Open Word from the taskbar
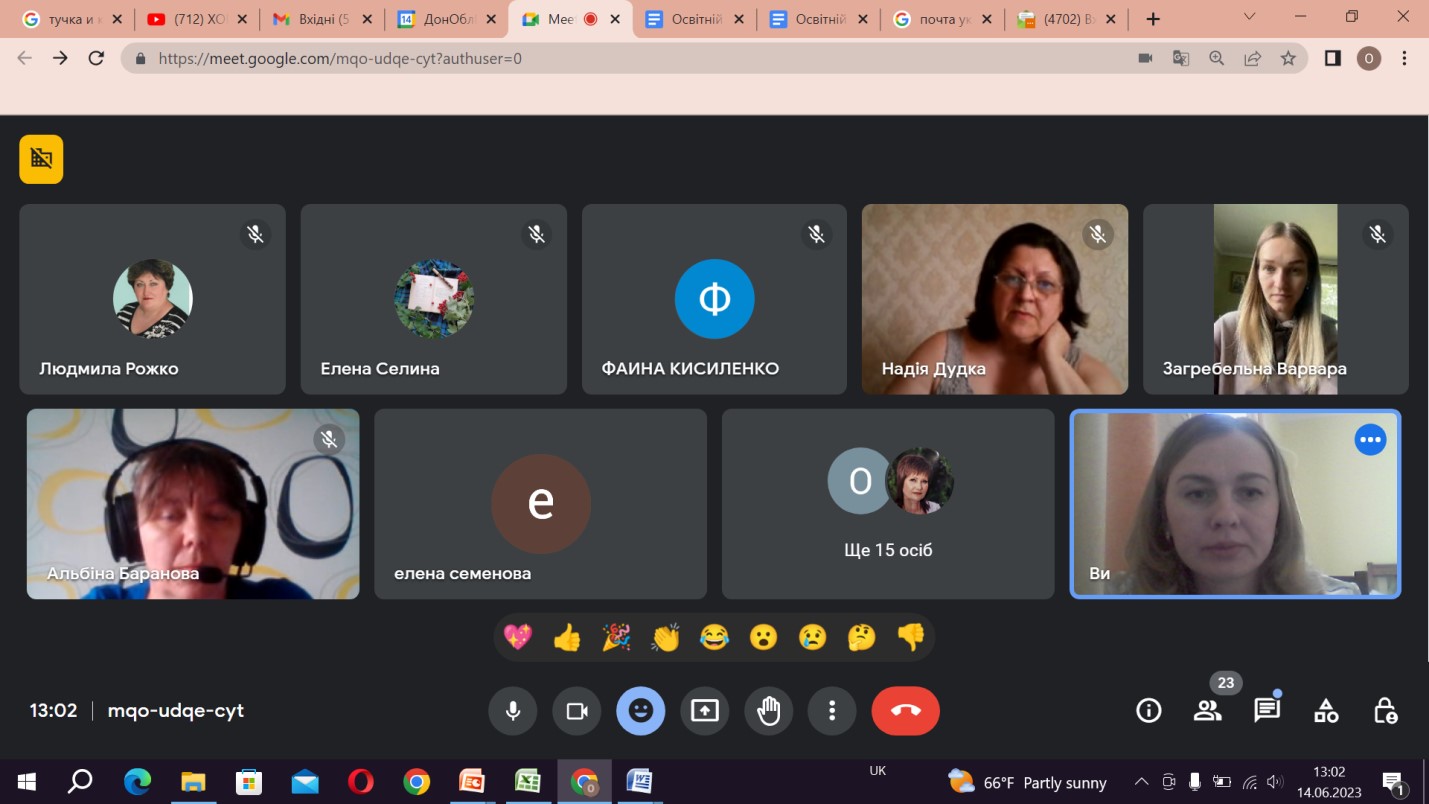This screenshot has height=804, width=1429. tap(640, 781)
